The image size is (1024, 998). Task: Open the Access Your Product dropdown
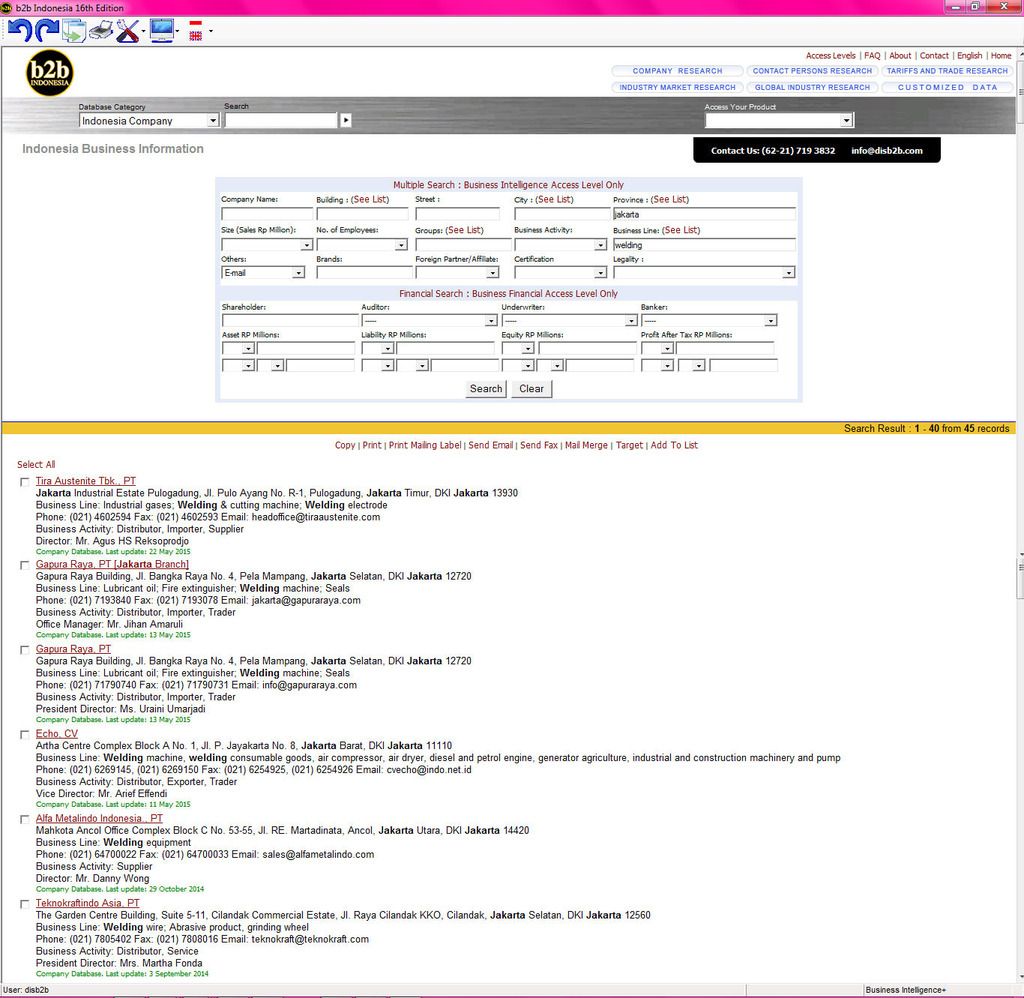point(779,120)
